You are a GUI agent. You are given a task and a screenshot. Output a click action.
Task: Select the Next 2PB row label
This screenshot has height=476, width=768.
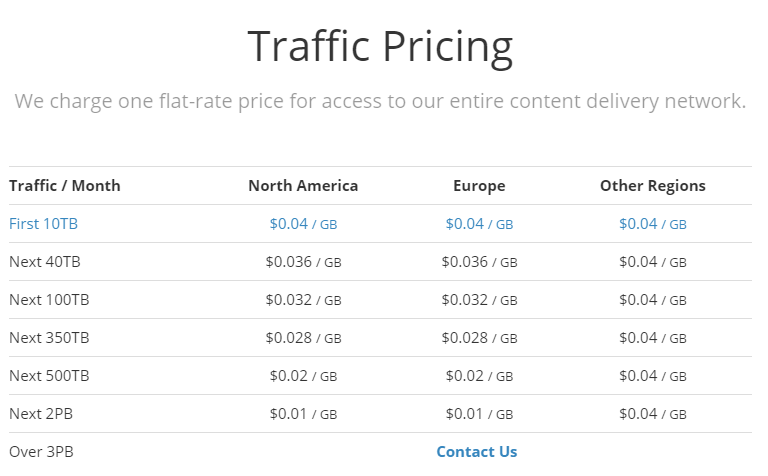coord(41,414)
